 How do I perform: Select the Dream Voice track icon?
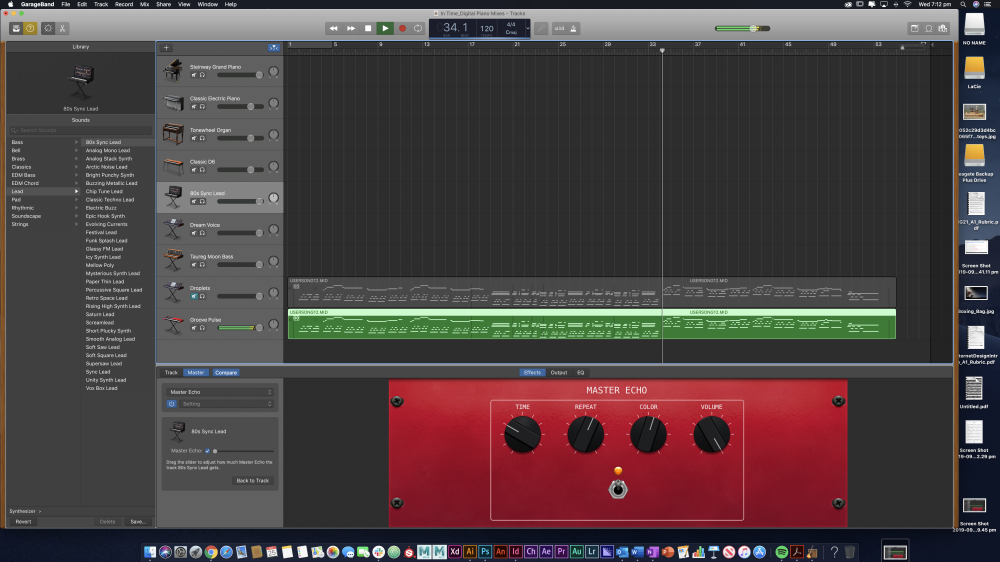coord(173,229)
